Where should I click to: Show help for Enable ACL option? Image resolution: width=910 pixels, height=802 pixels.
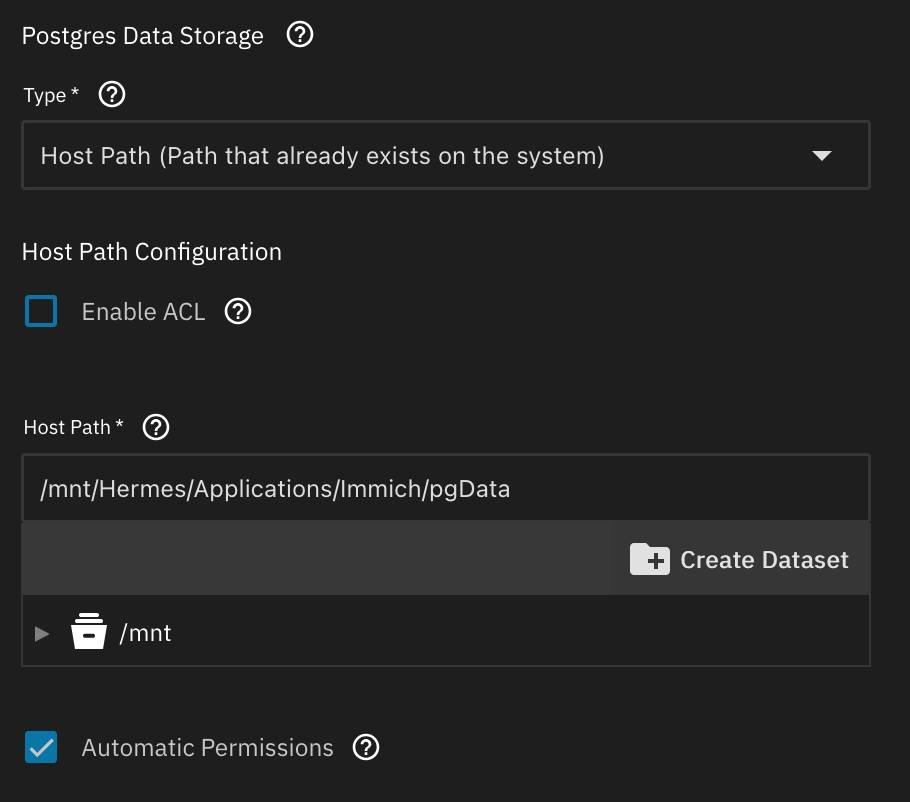[x=237, y=312]
